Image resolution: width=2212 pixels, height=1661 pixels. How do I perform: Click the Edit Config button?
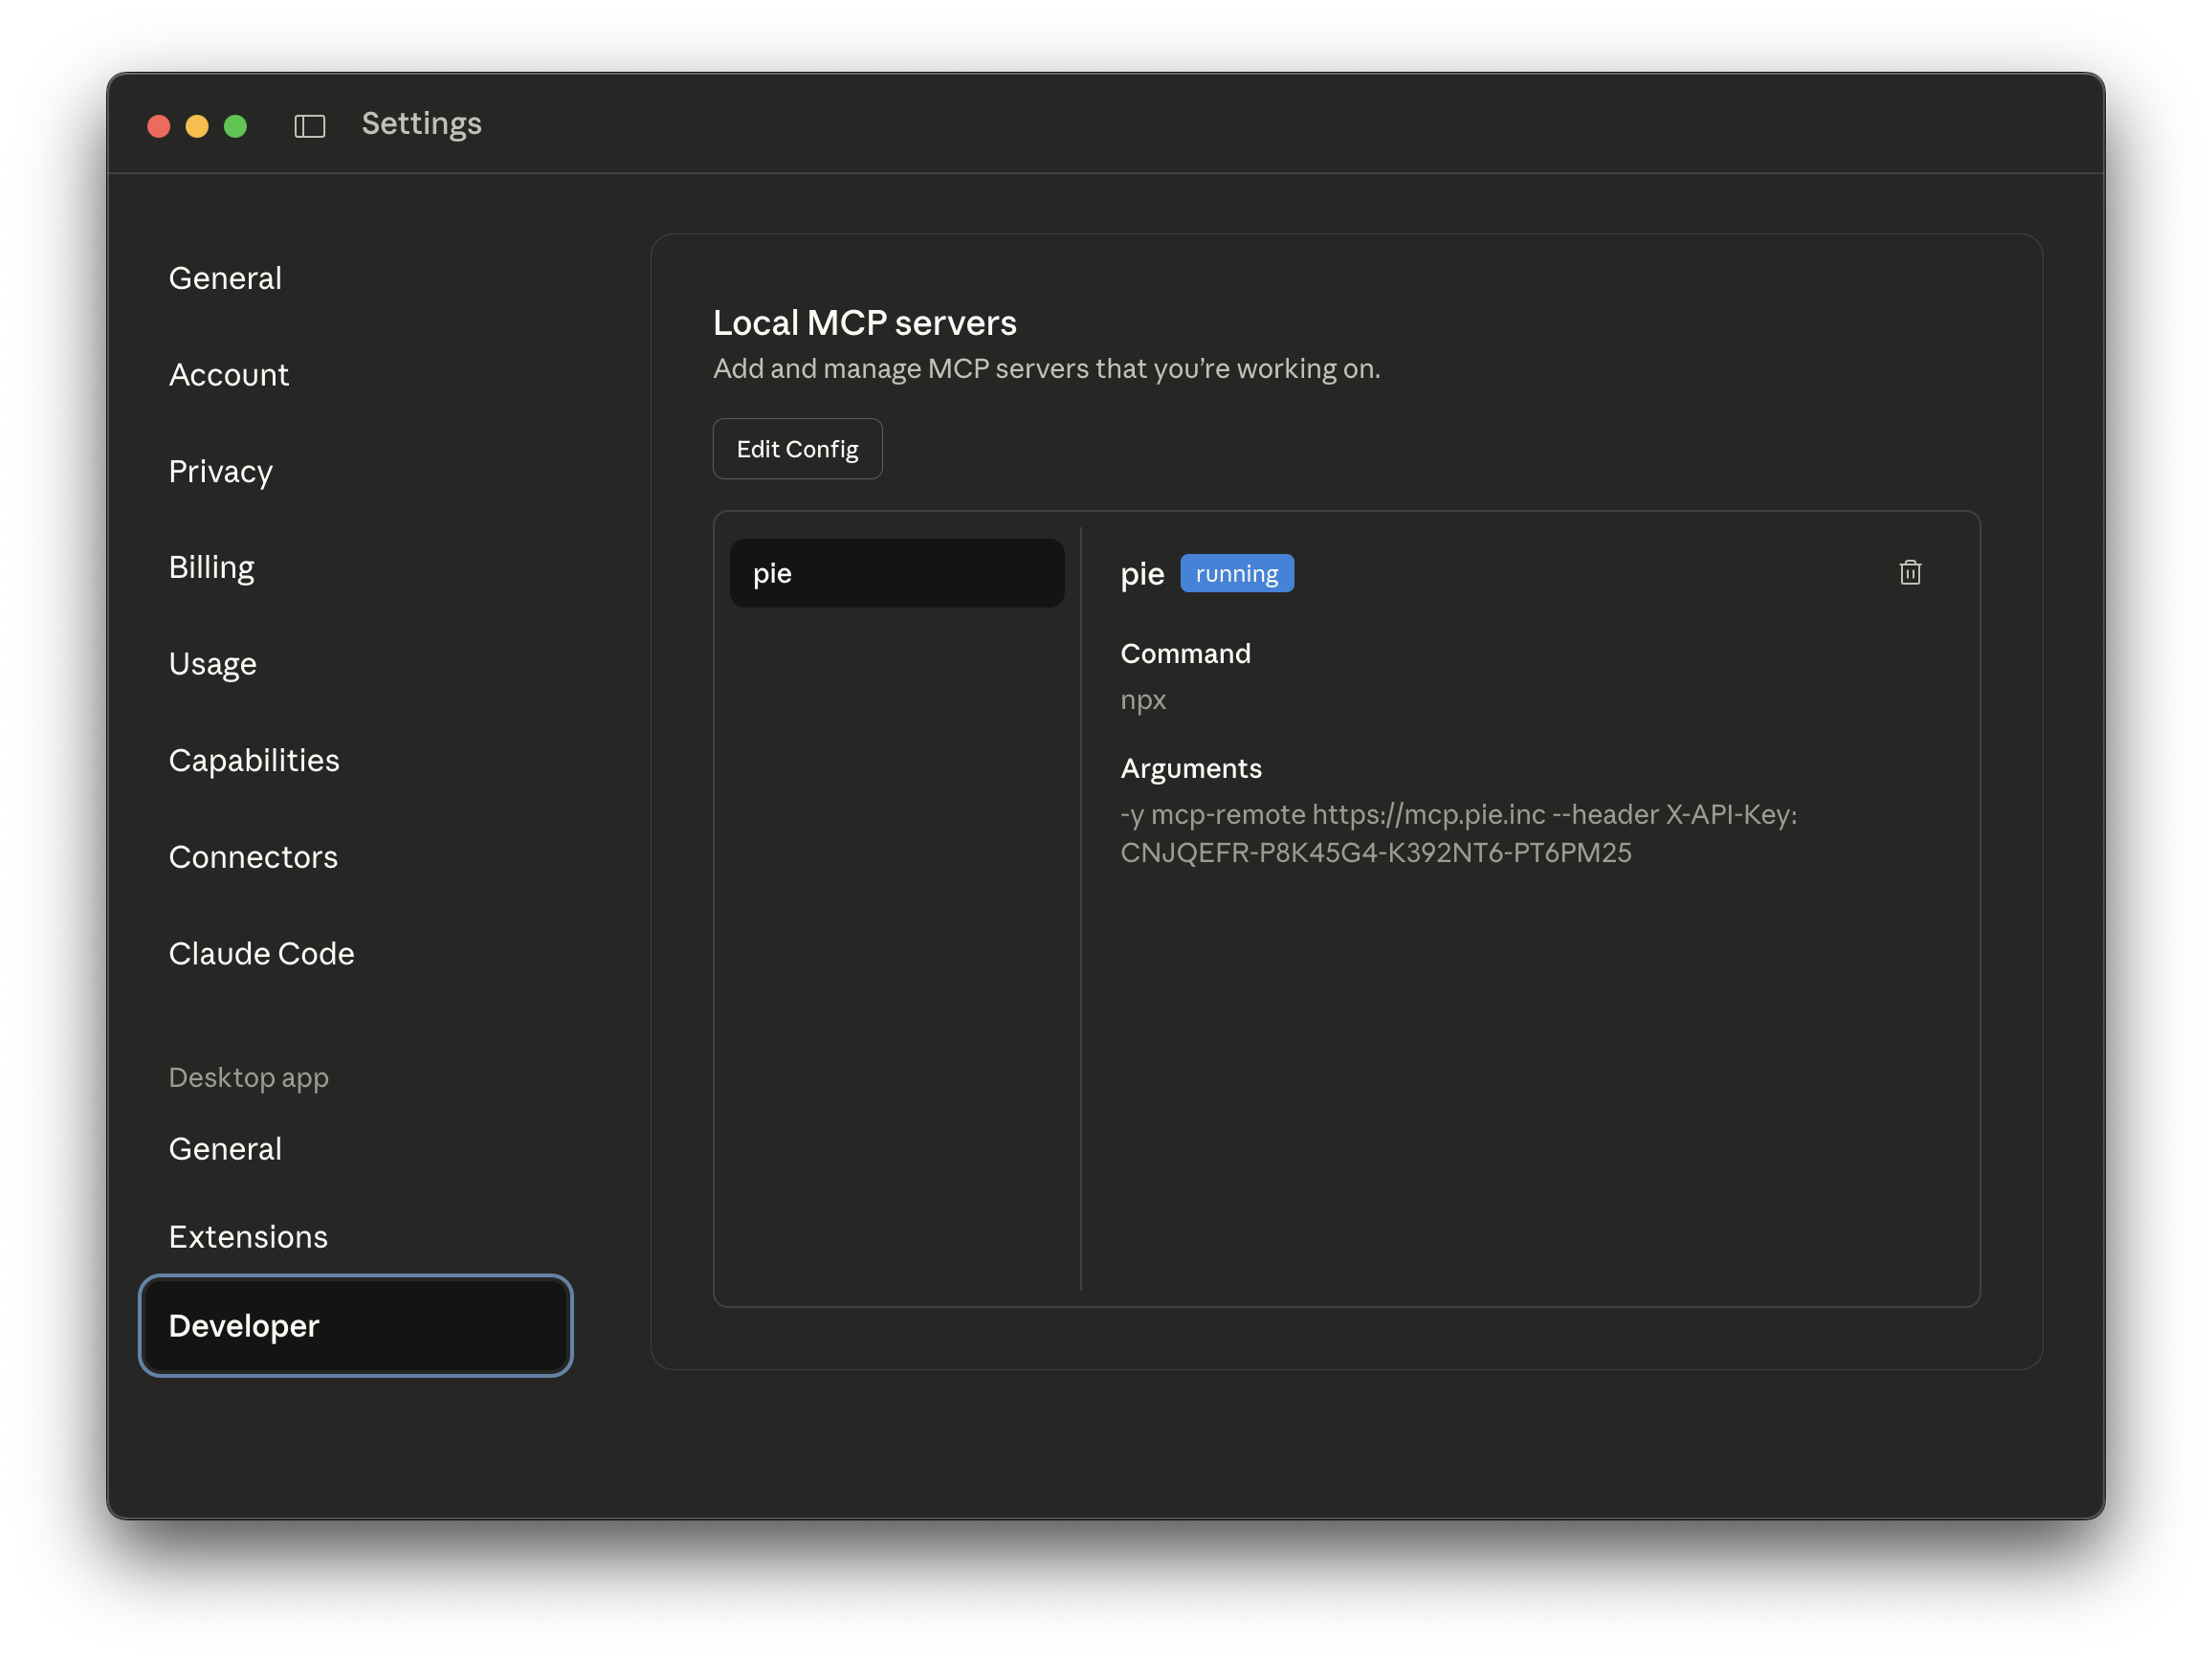(x=797, y=448)
